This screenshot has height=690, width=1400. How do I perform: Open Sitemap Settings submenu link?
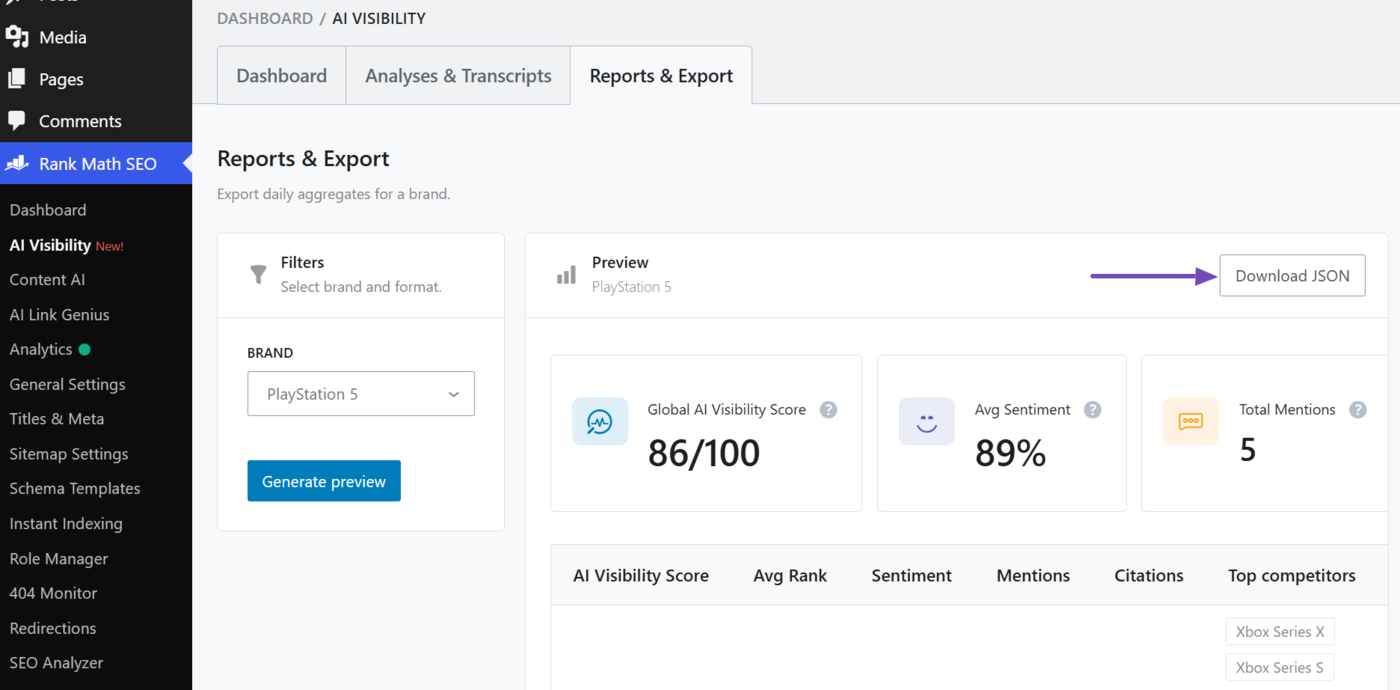point(69,454)
